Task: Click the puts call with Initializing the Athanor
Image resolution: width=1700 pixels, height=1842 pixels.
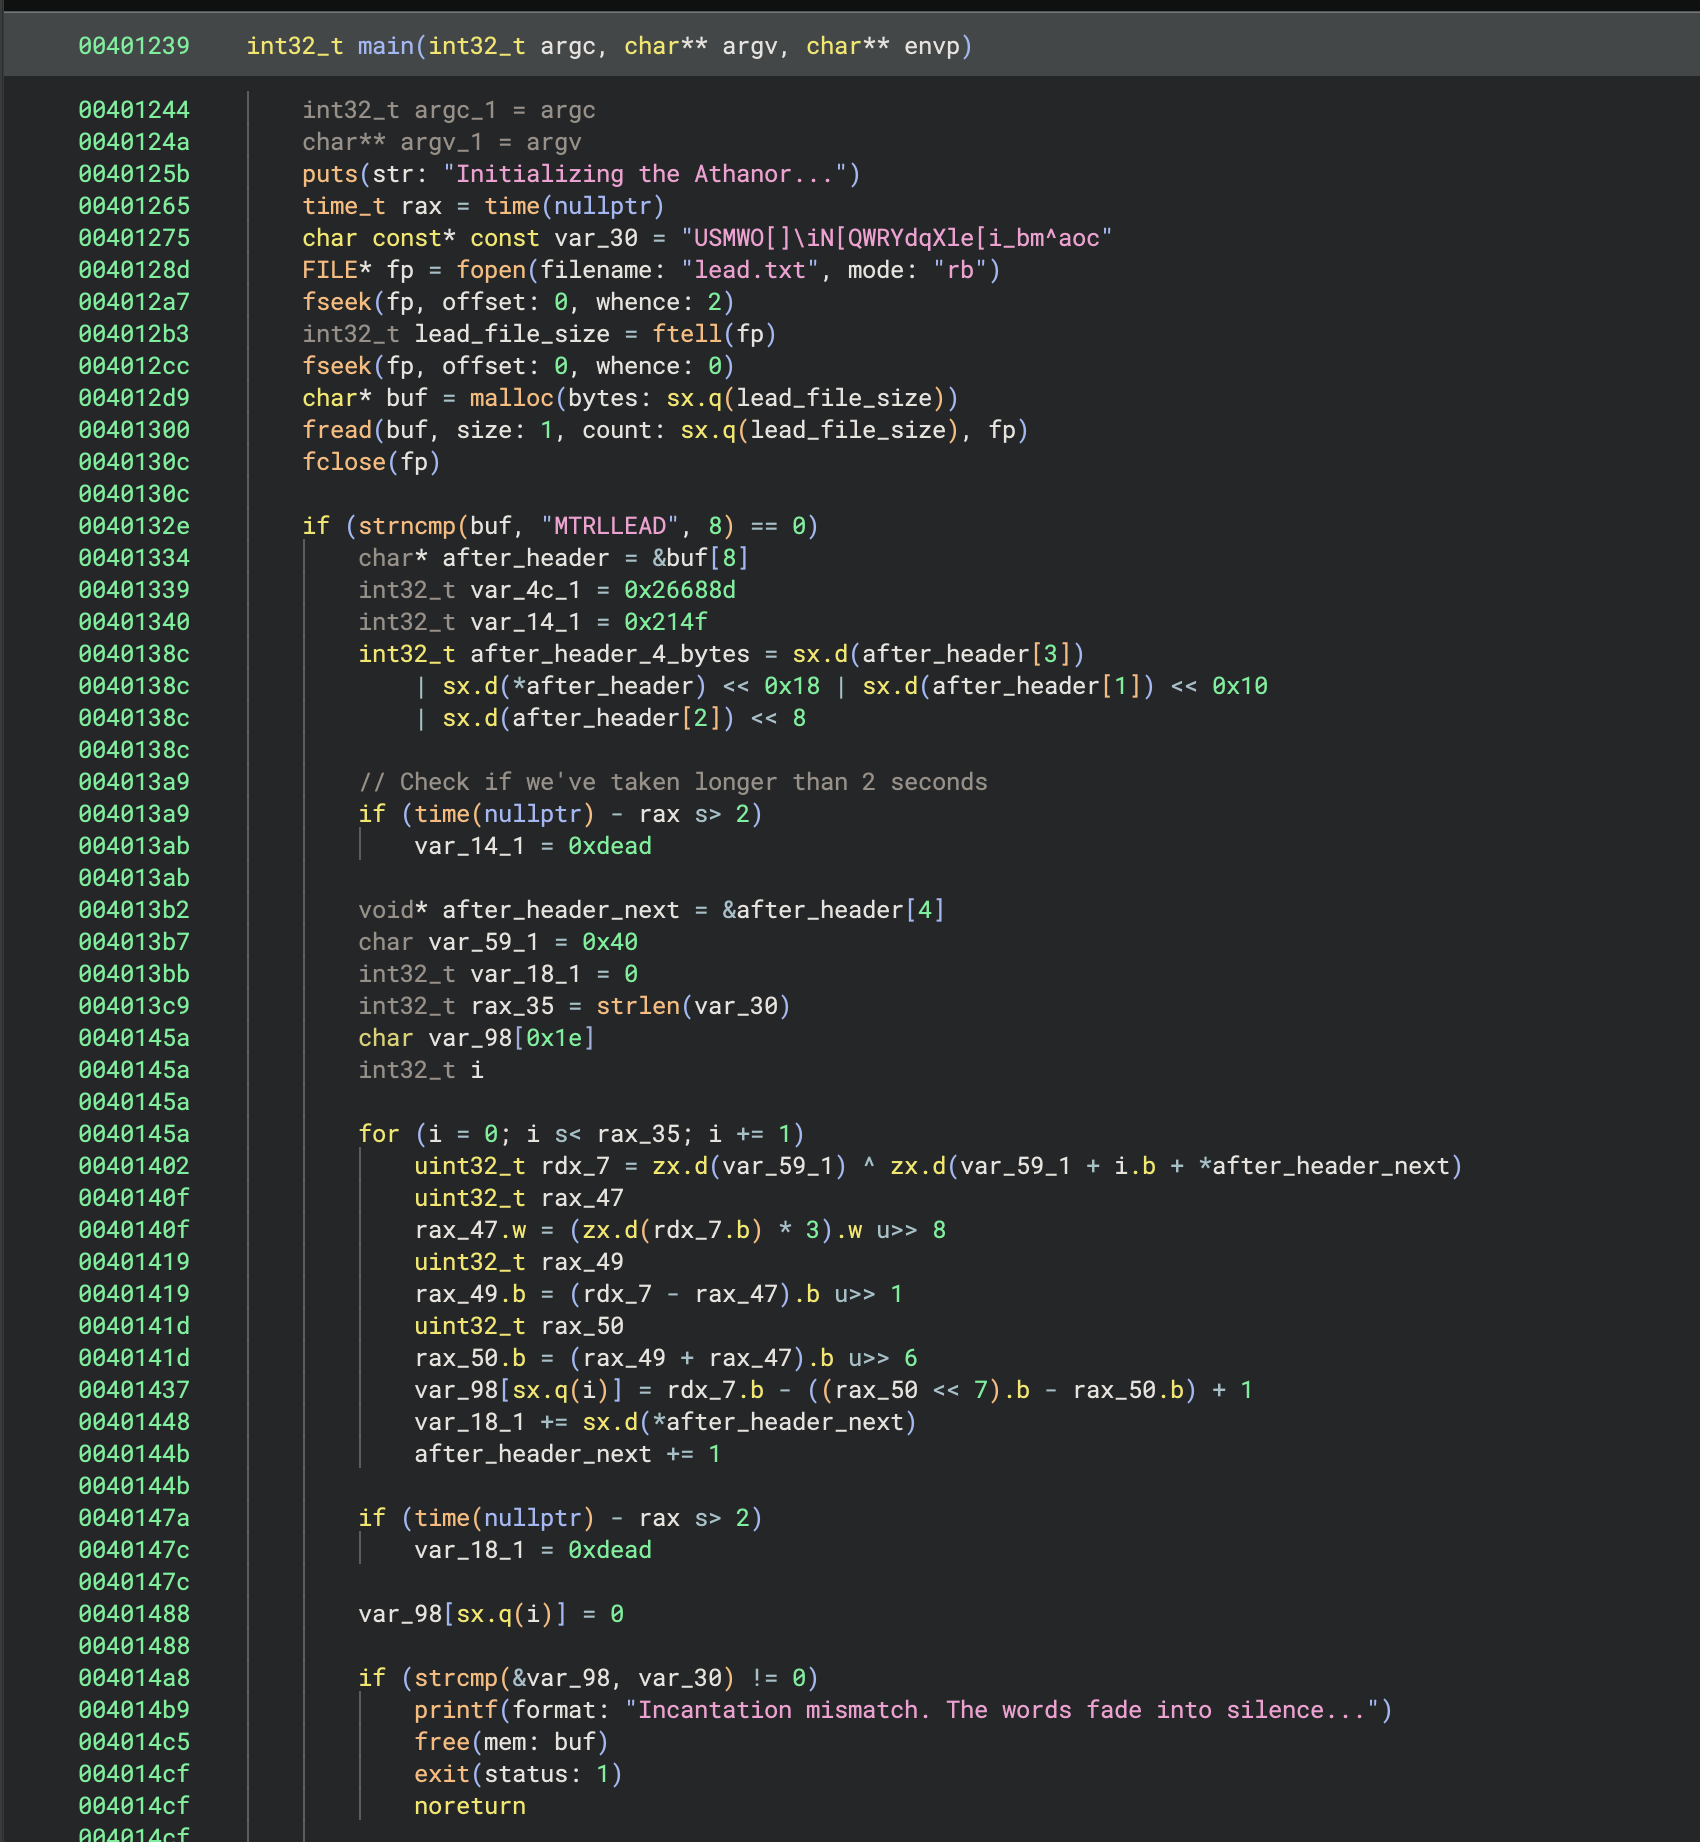Action: click(330, 174)
